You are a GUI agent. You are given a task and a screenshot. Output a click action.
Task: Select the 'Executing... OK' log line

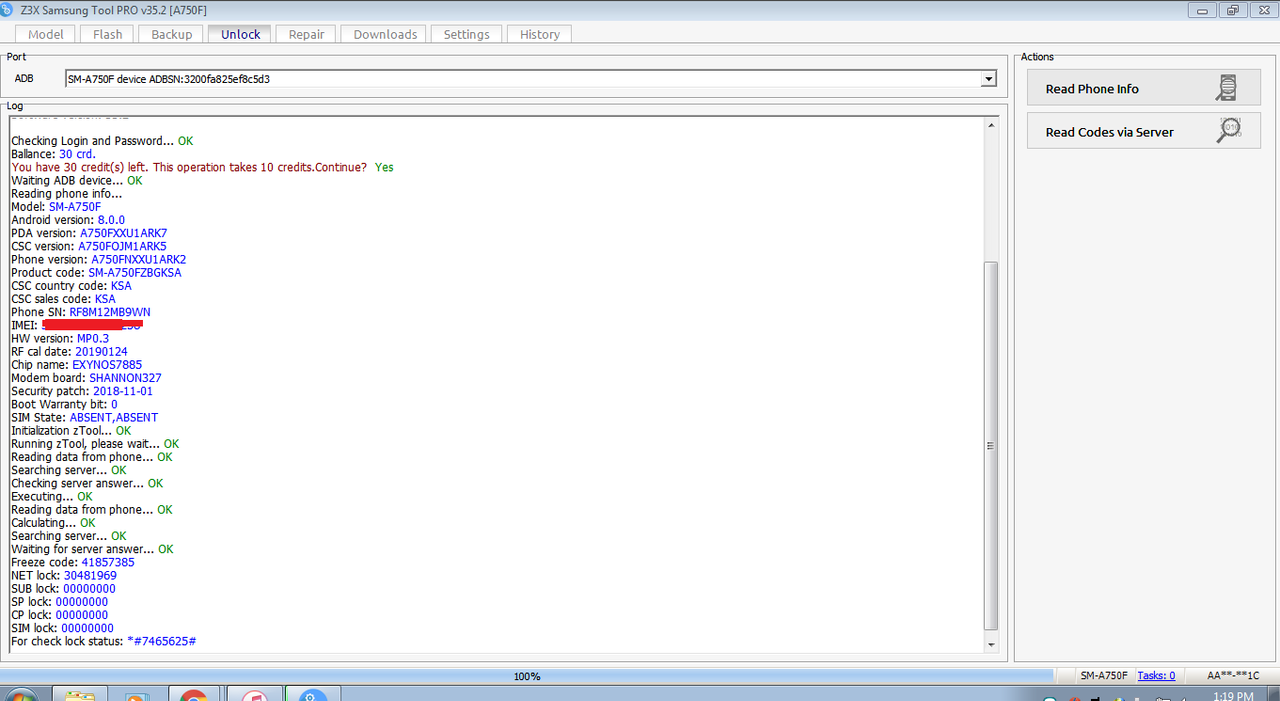(x=51, y=496)
